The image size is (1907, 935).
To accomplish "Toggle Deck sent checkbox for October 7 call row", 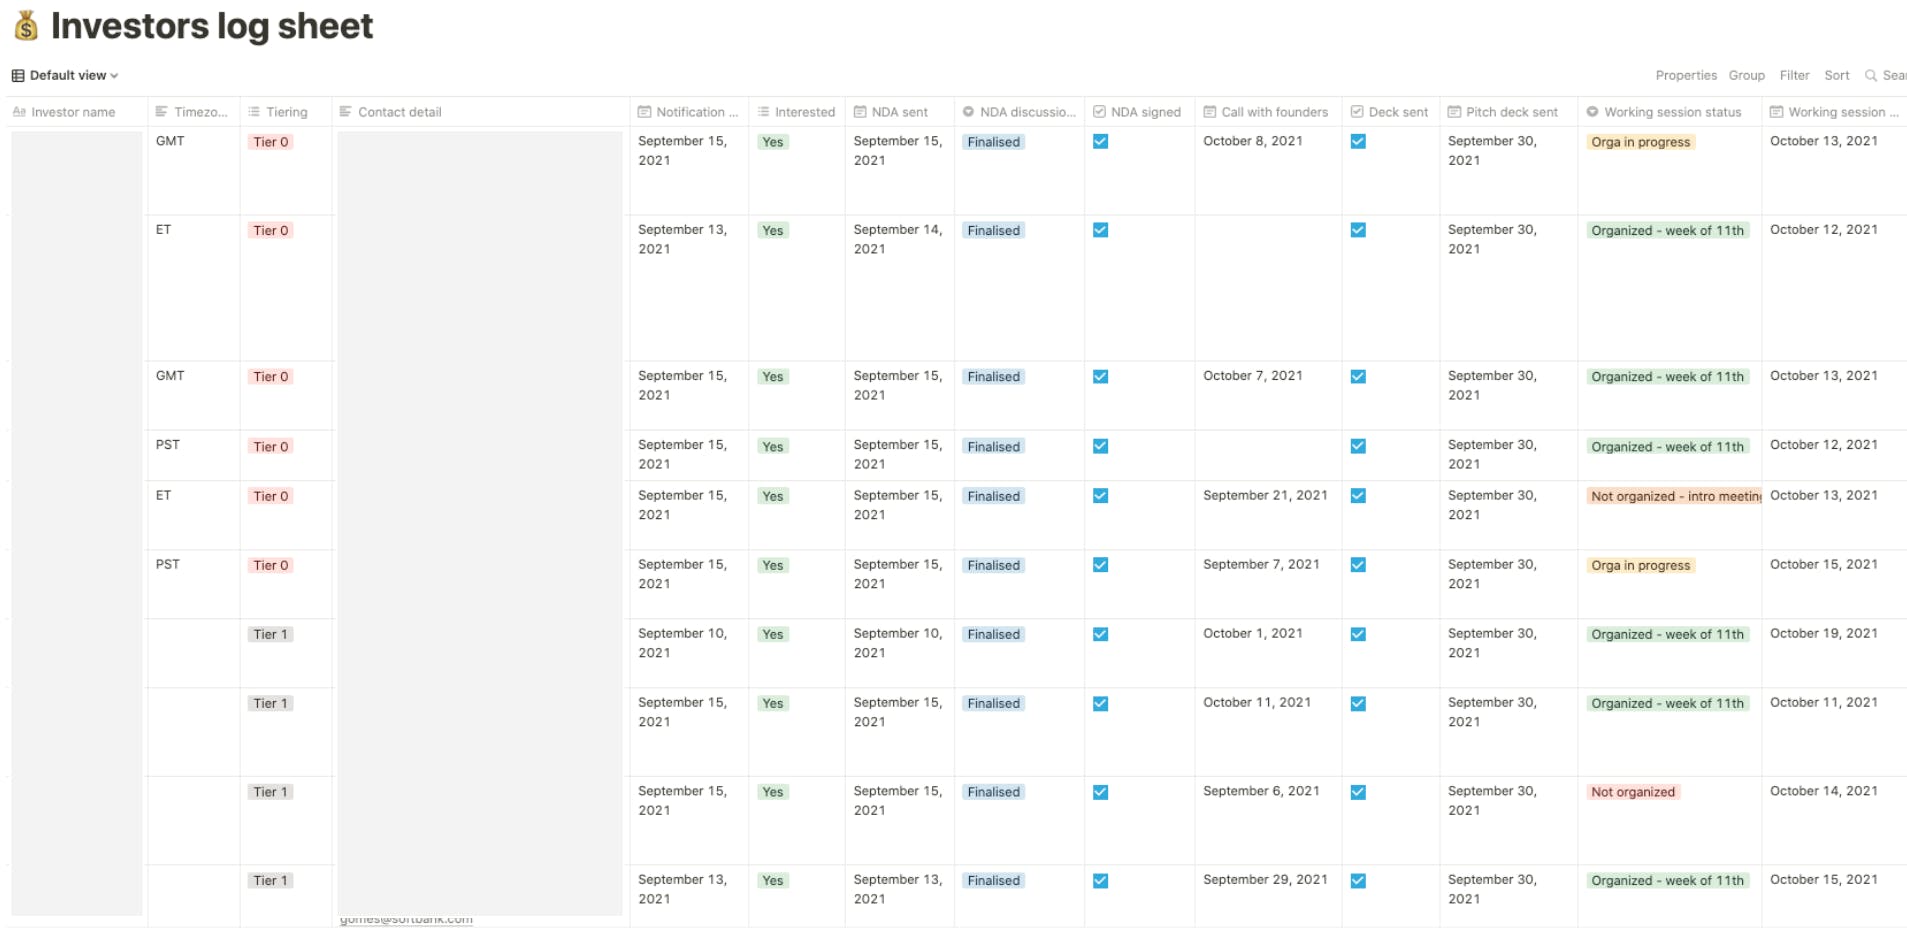I will pos(1358,377).
